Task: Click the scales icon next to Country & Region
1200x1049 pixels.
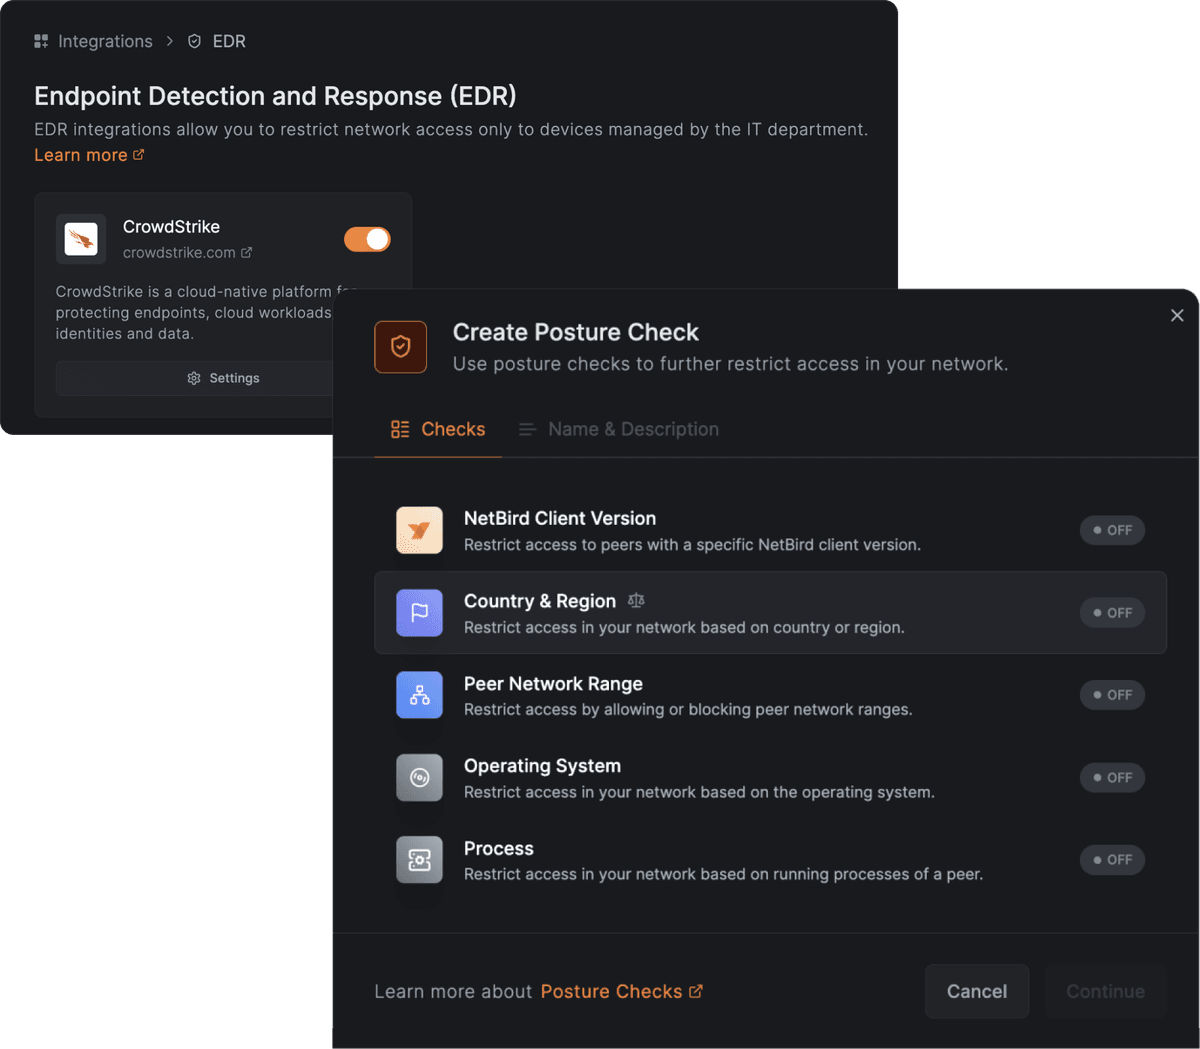Action: tap(636, 601)
